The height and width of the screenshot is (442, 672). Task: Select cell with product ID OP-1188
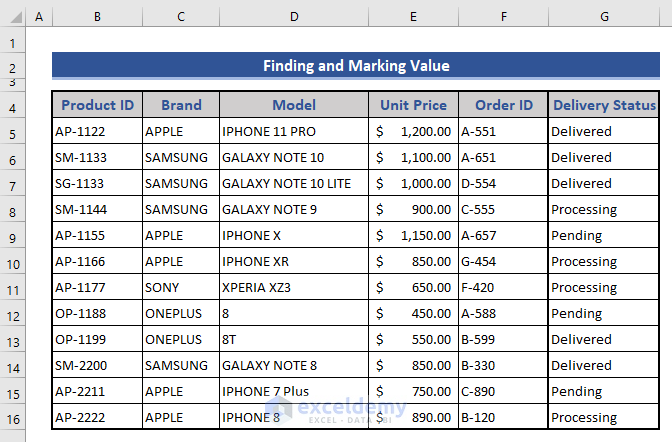(97, 313)
